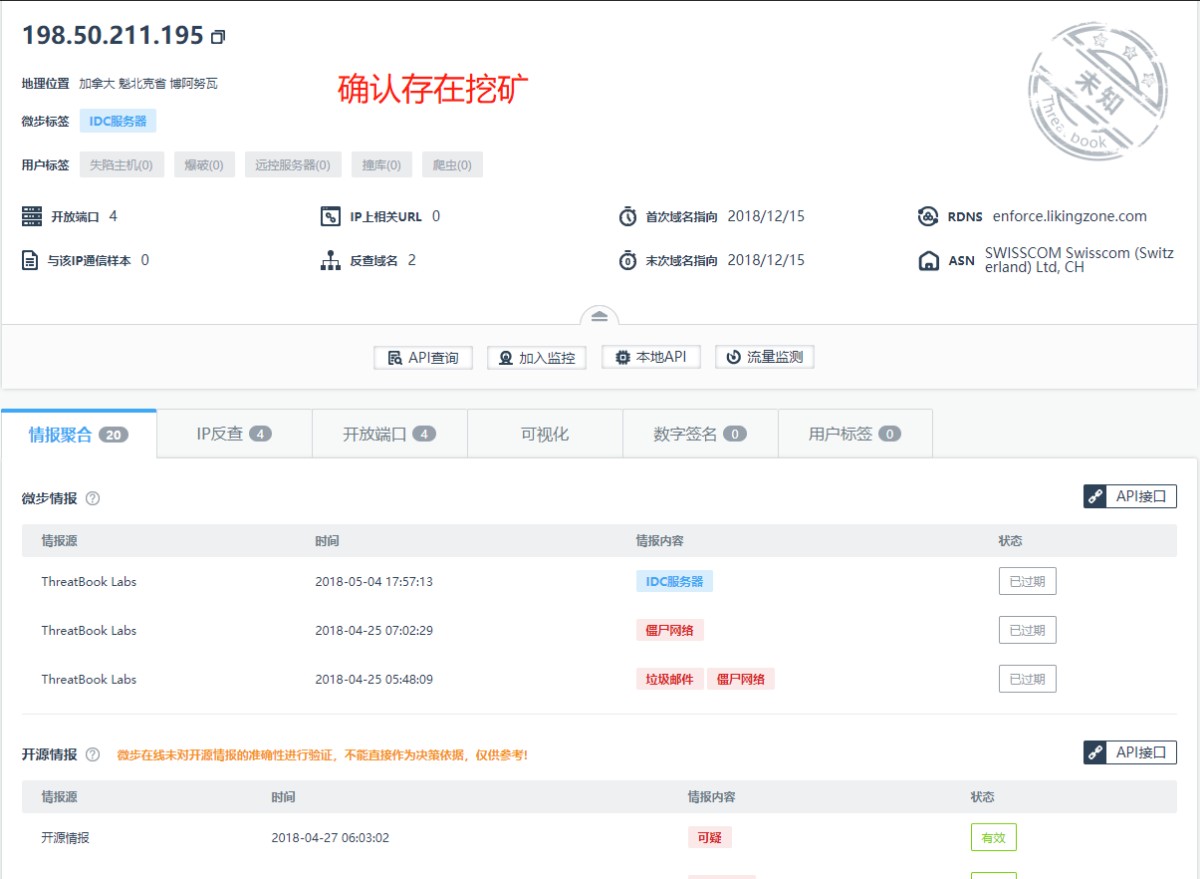Click the 垃圾邮件 tag
Viewport: 1200px width, 879px height.
tap(670, 679)
